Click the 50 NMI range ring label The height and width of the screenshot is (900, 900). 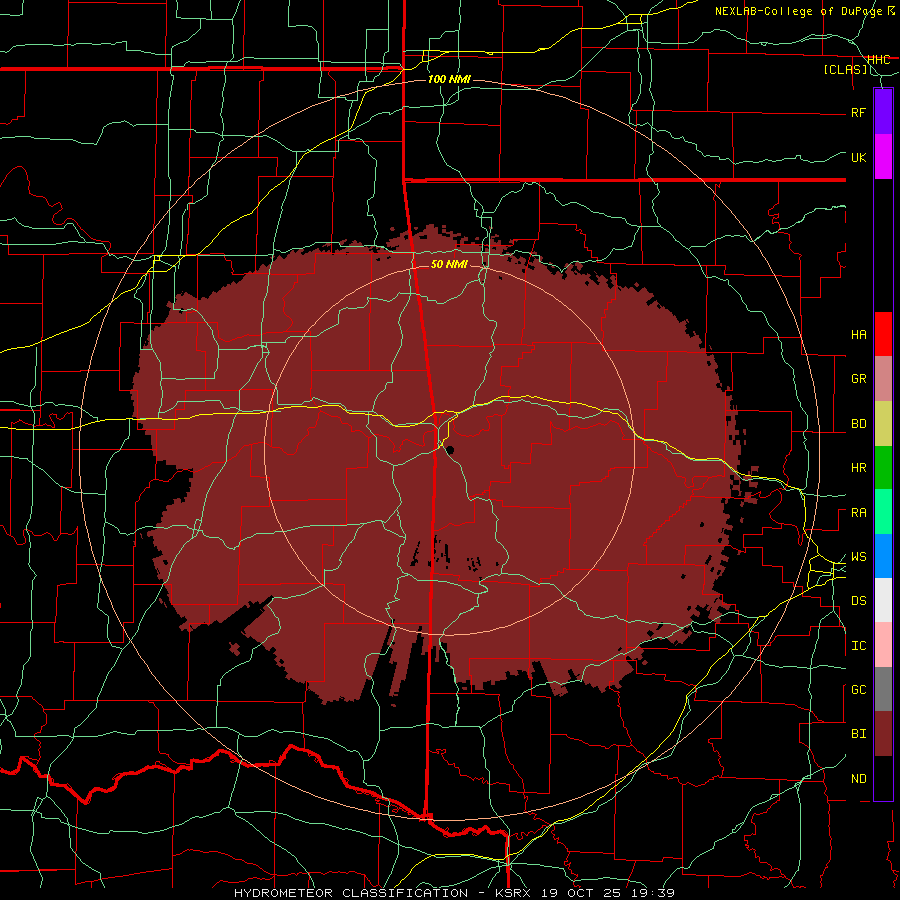click(x=449, y=264)
